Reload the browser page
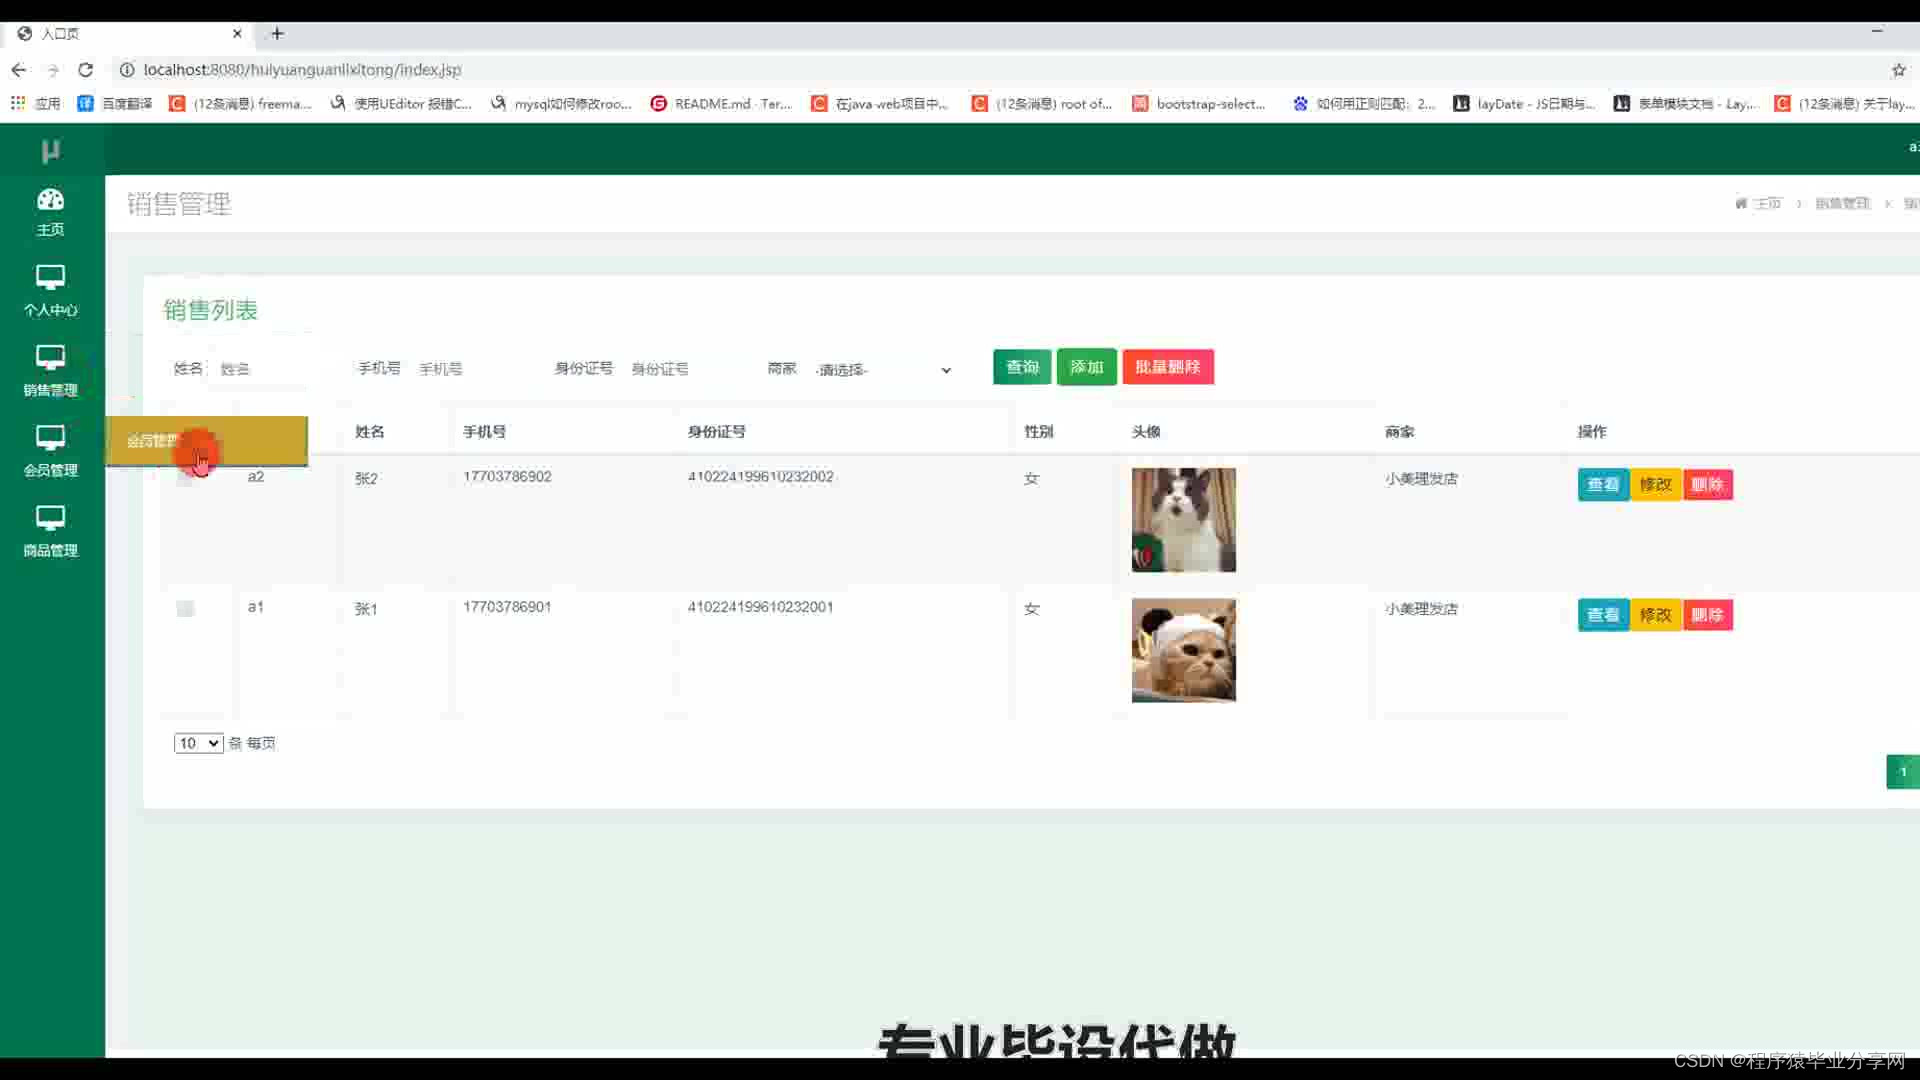Viewport: 1920px width, 1080px height. tap(86, 70)
